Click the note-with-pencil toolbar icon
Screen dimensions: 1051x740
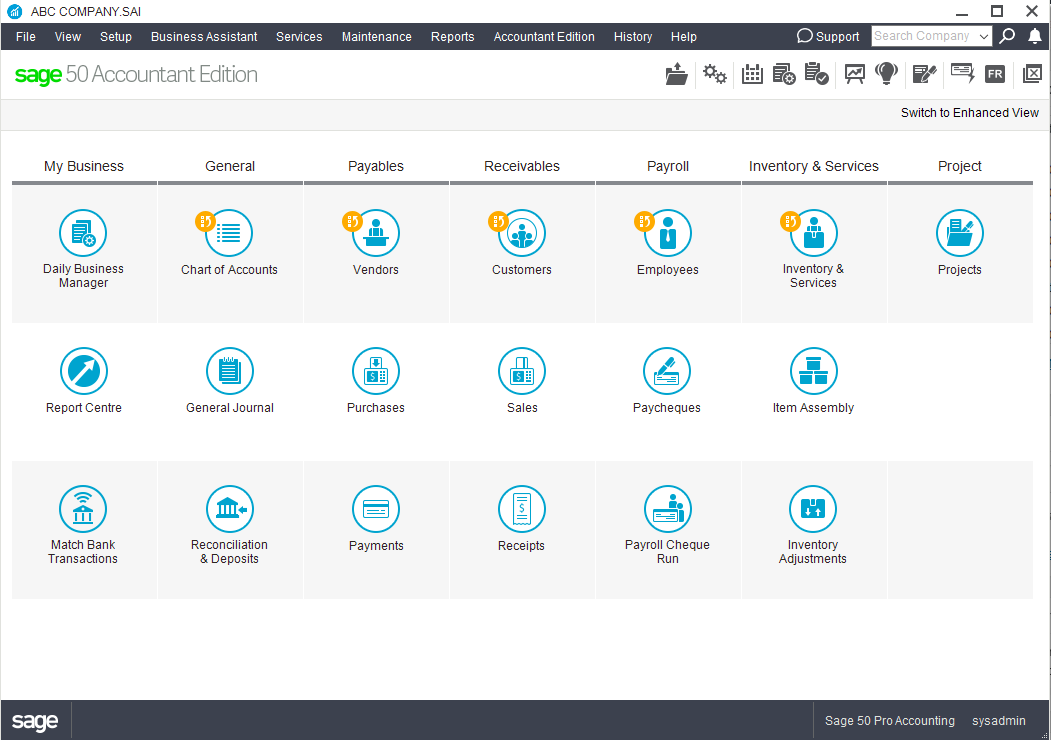point(924,74)
